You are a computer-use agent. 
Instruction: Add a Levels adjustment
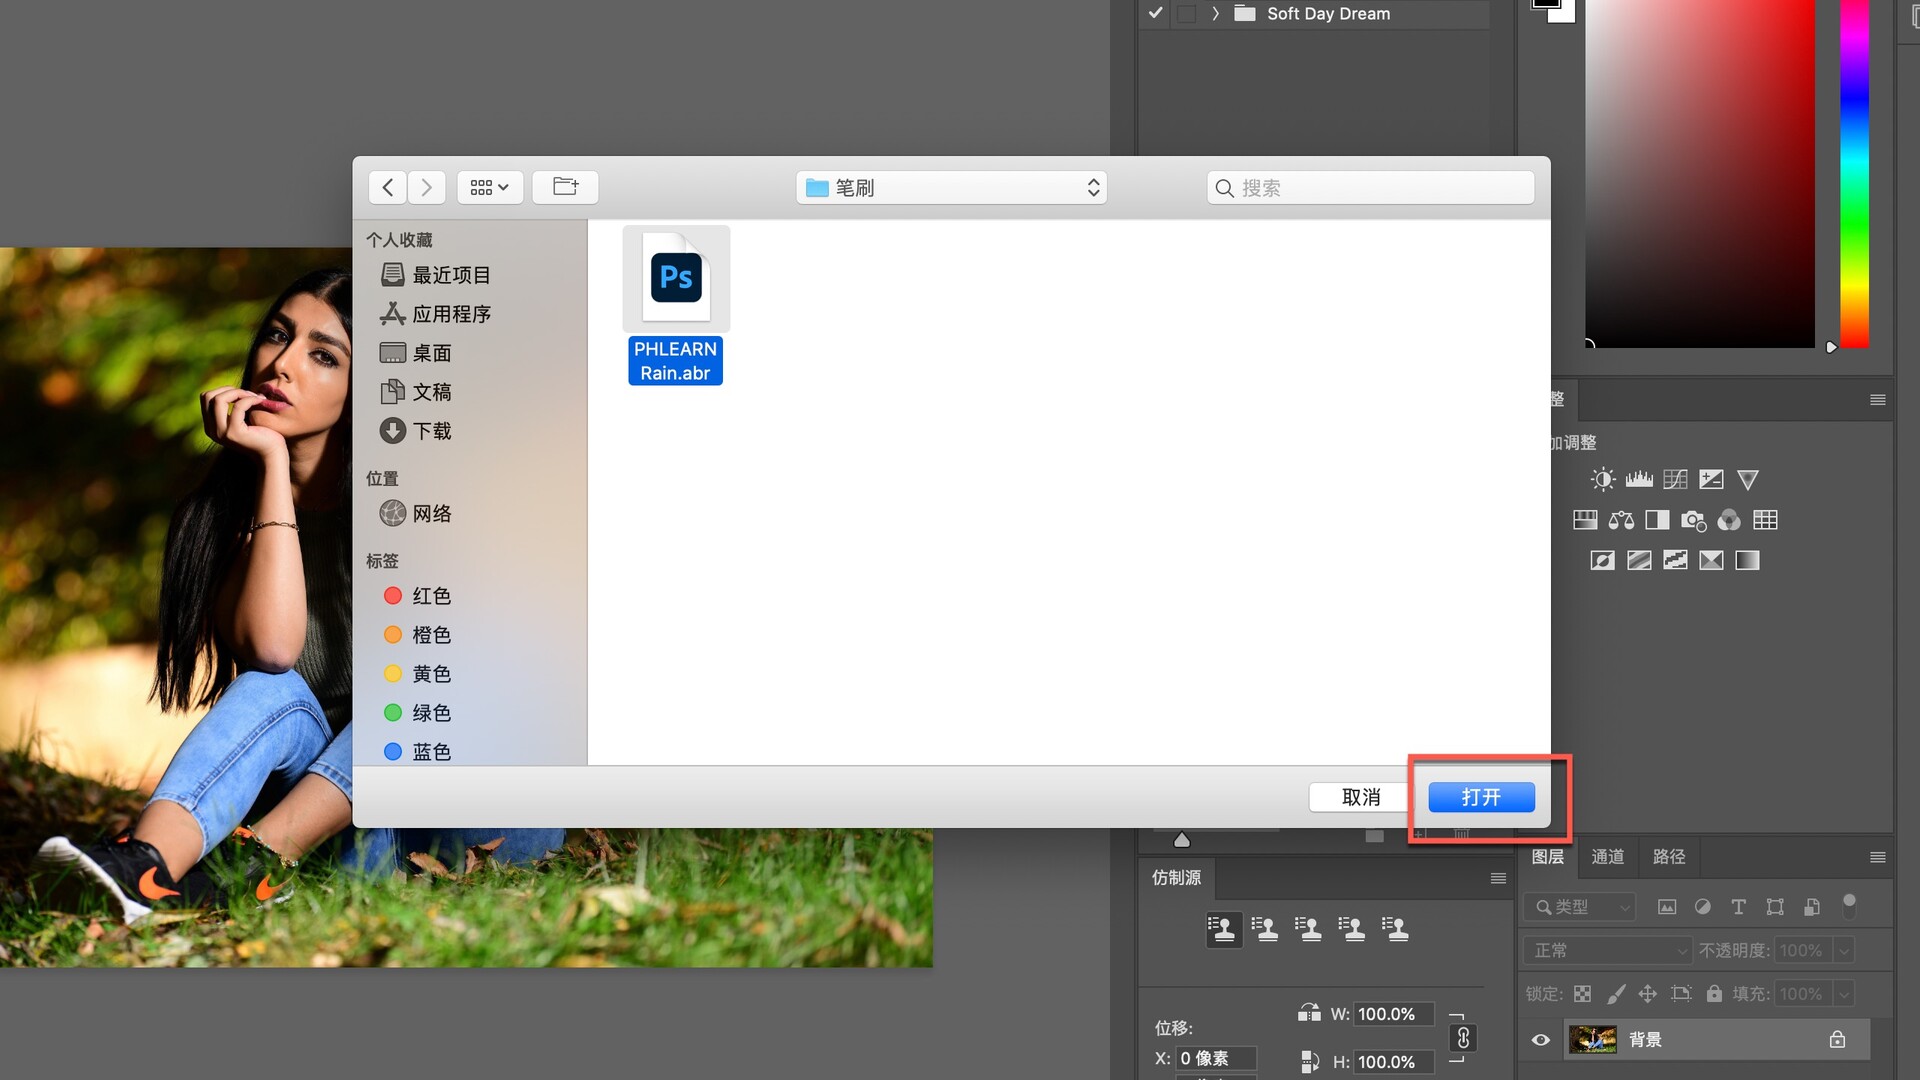pos(1639,480)
